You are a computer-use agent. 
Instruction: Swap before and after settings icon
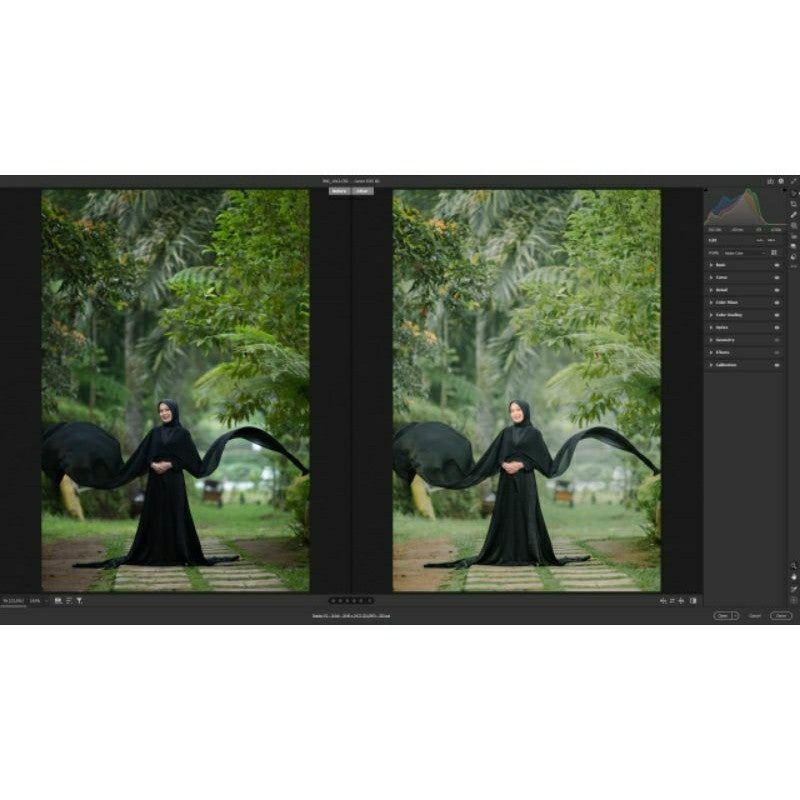pyautogui.click(x=663, y=601)
